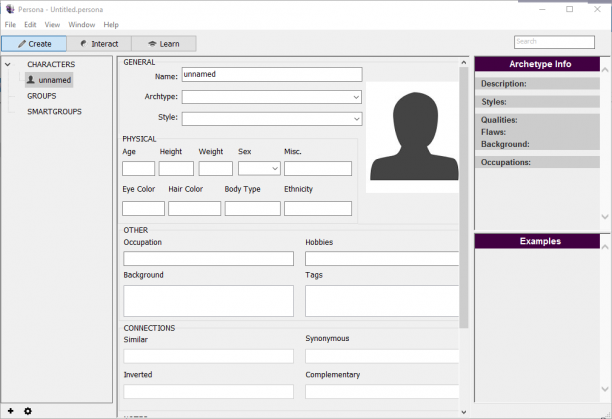Click the Tags text area
Image resolution: width=612 pixels, height=419 pixels.
coord(382,301)
